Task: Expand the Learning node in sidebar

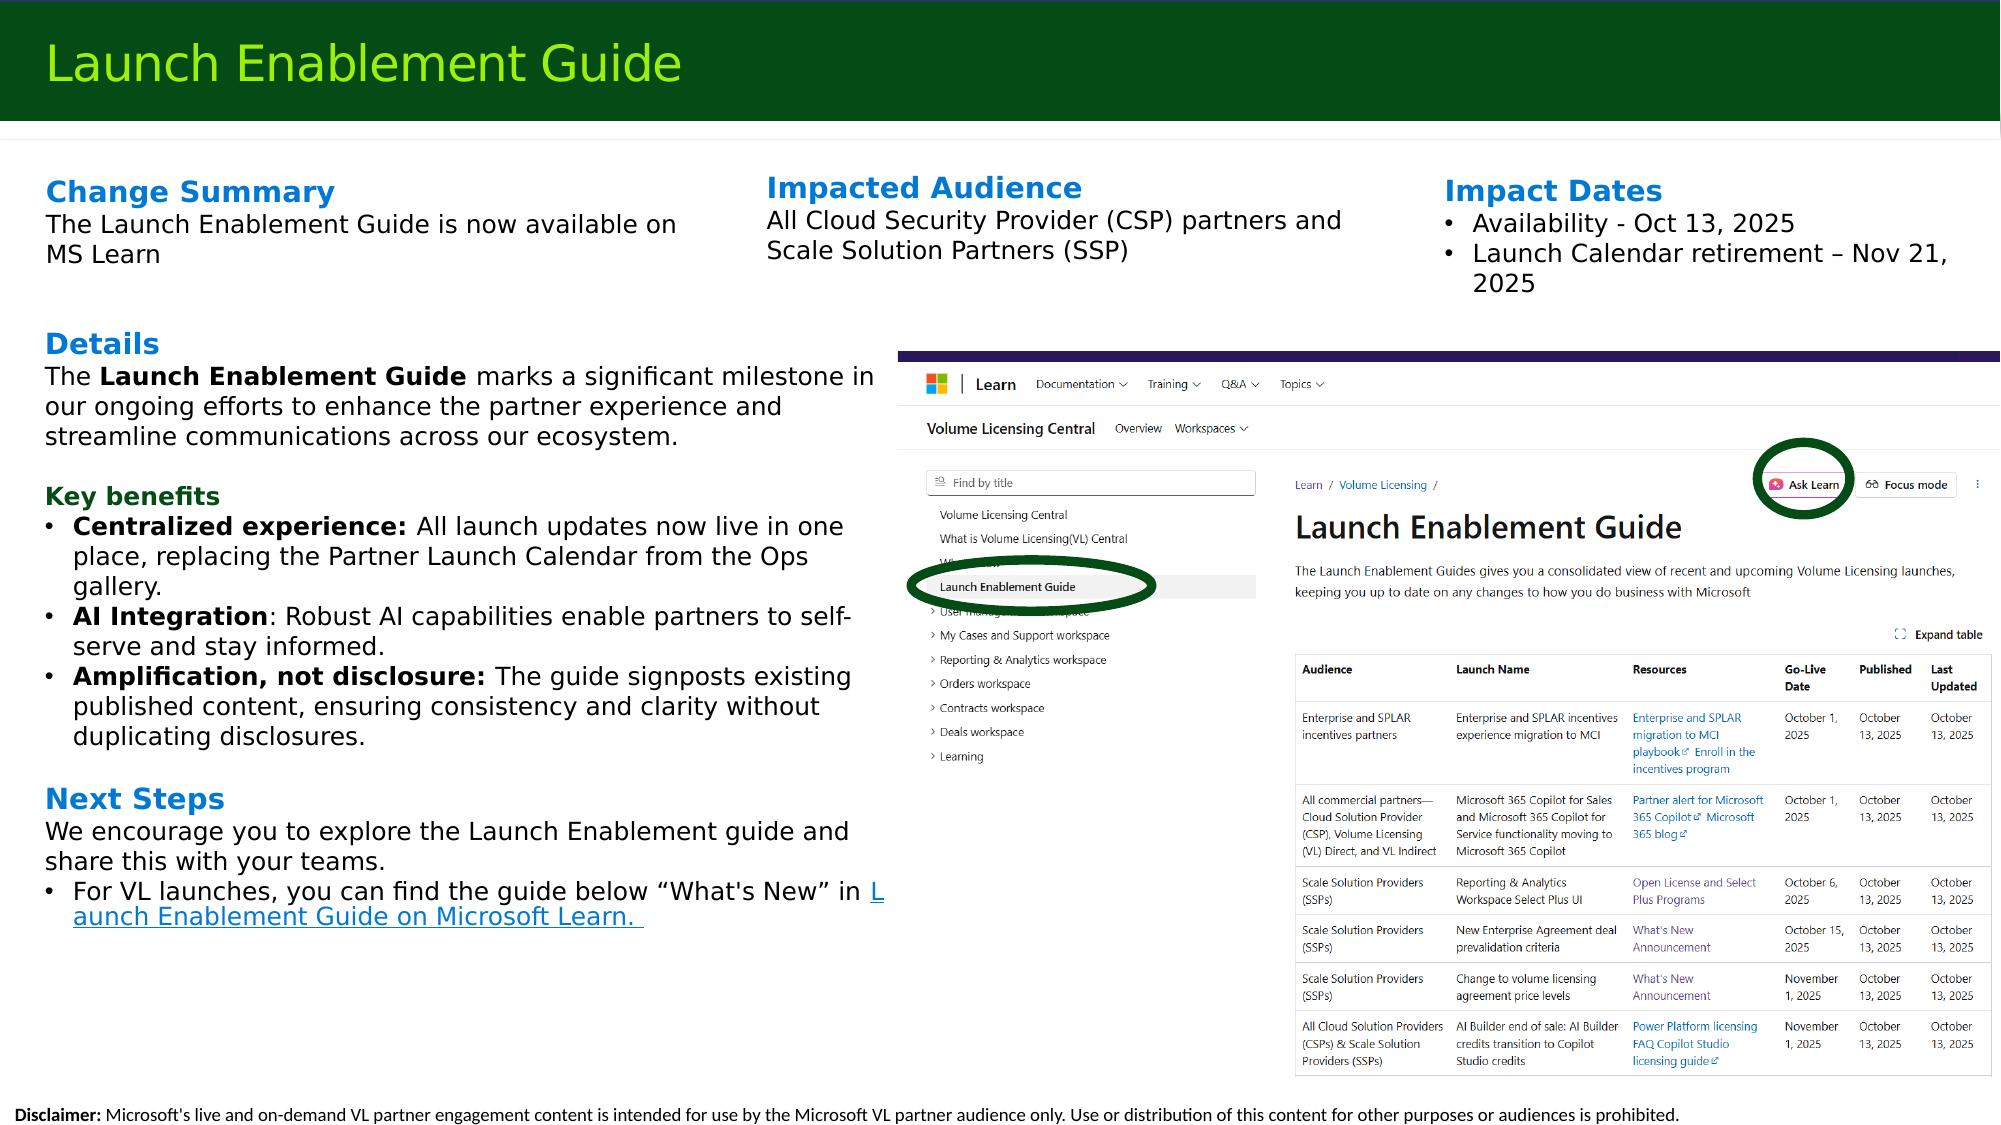Action: click(x=957, y=757)
